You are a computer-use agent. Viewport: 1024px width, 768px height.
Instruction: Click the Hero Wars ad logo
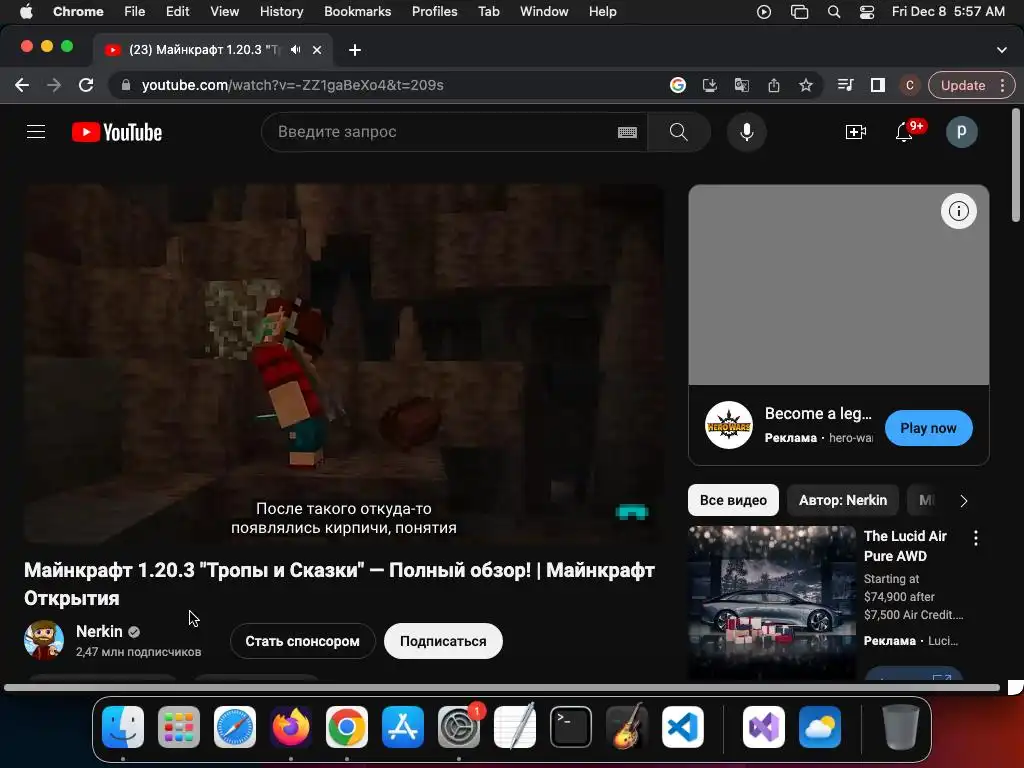pyautogui.click(x=729, y=425)
